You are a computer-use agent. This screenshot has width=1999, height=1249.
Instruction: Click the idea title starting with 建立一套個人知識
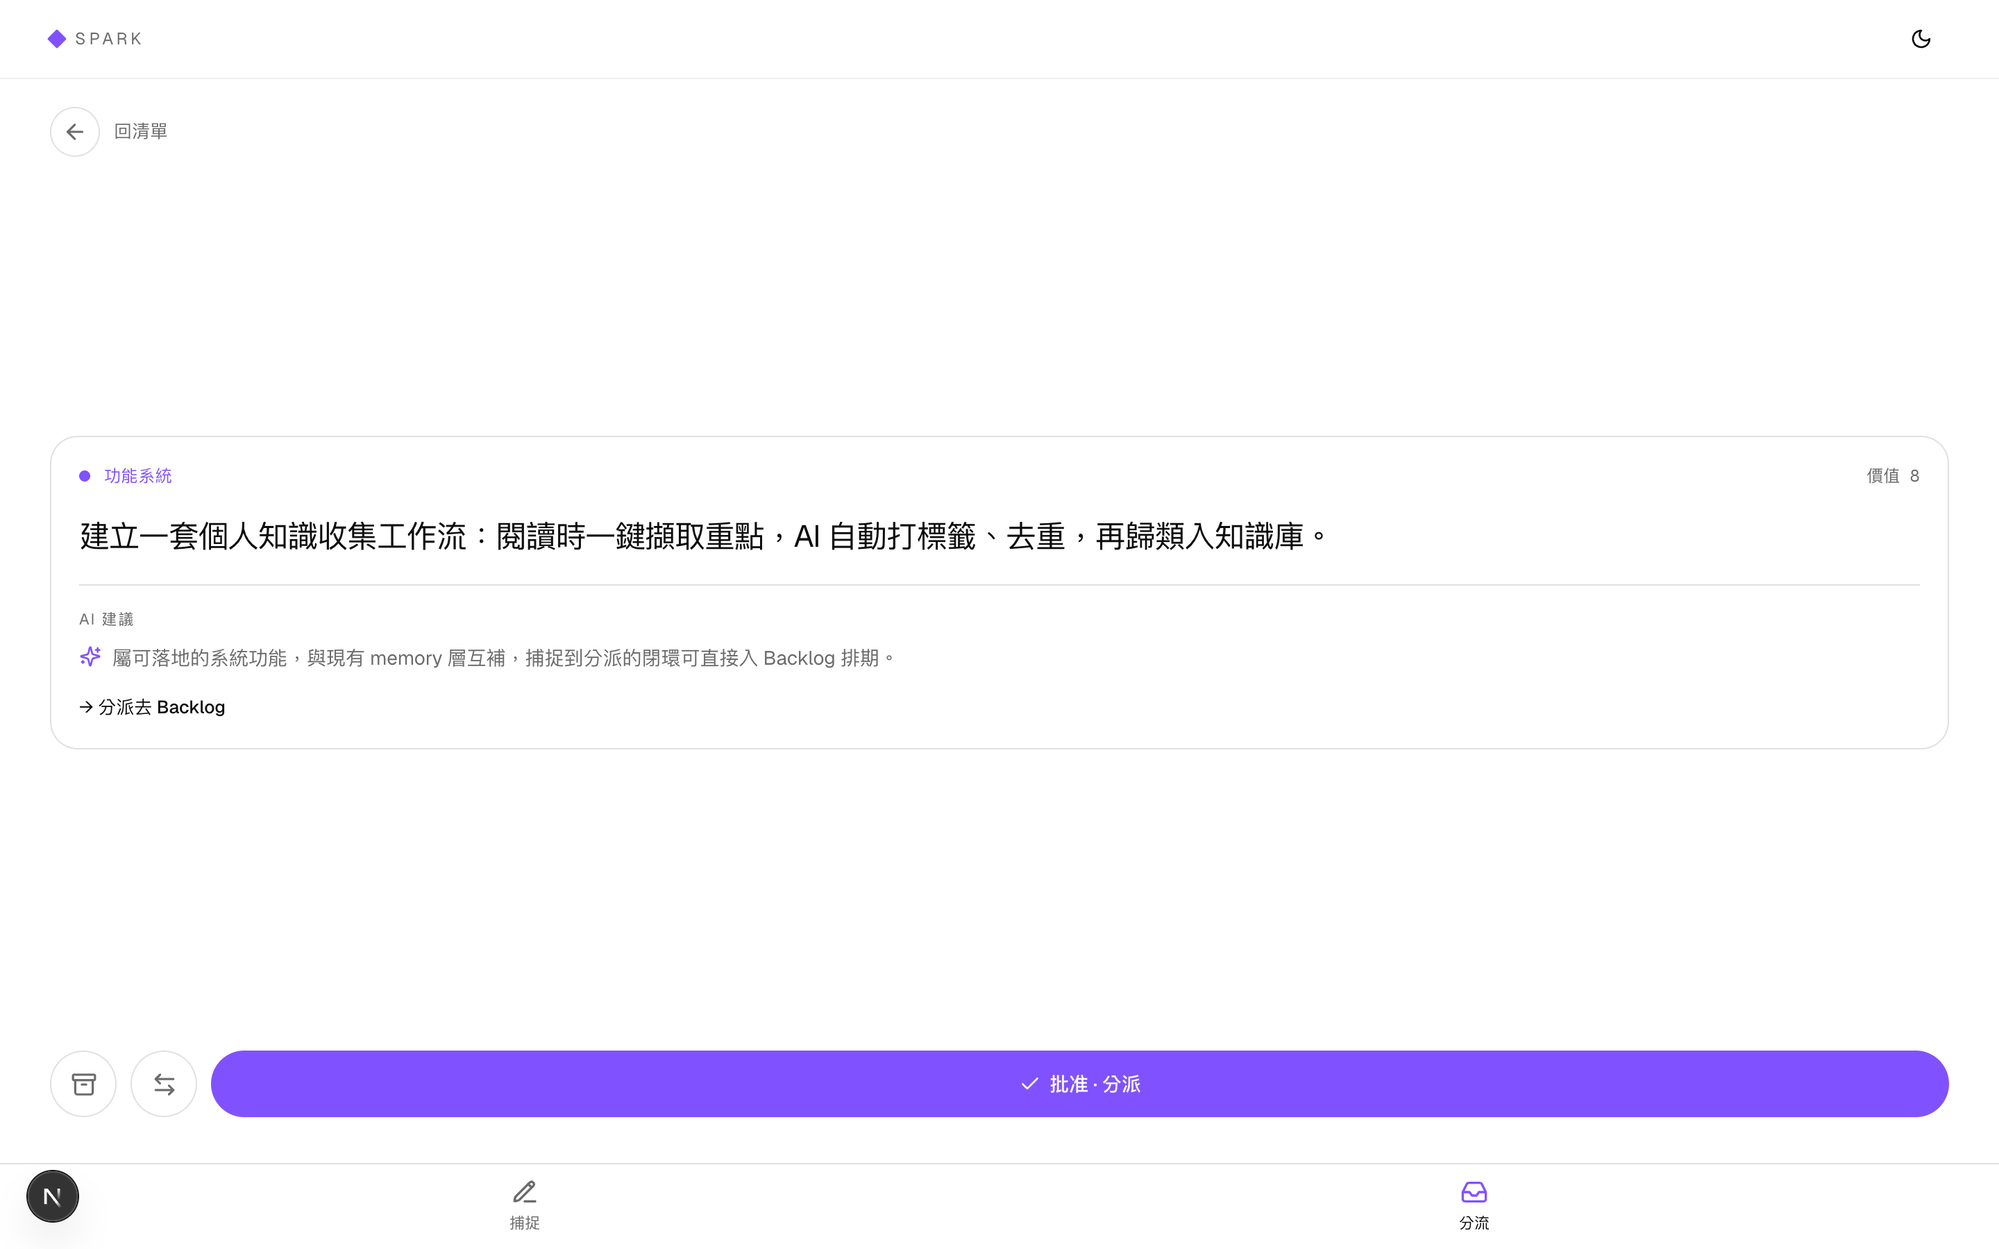[704, 537]
